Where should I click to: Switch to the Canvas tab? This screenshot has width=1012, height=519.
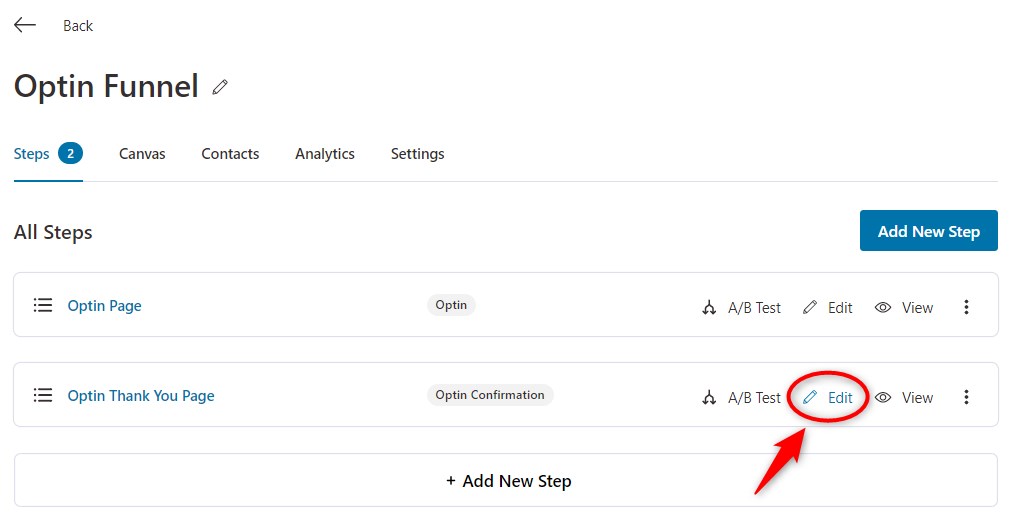(142, 154)
